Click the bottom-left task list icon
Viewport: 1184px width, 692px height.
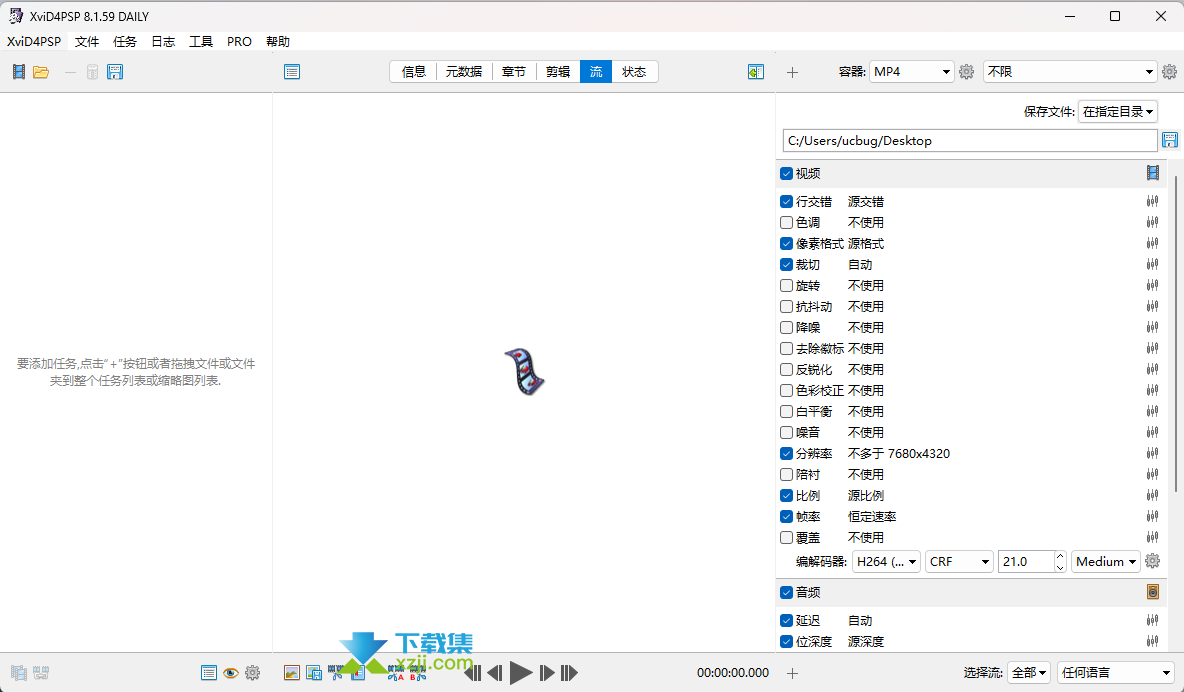point(209,672)
